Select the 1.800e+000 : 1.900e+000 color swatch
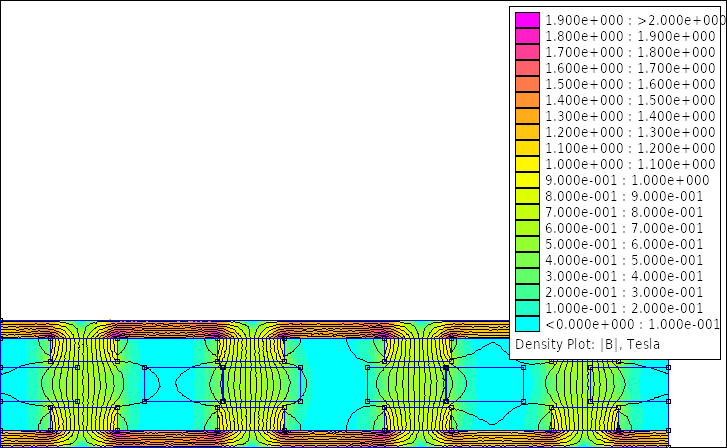The width and height of the screenshot is (727, 448). tap(527, 36)
